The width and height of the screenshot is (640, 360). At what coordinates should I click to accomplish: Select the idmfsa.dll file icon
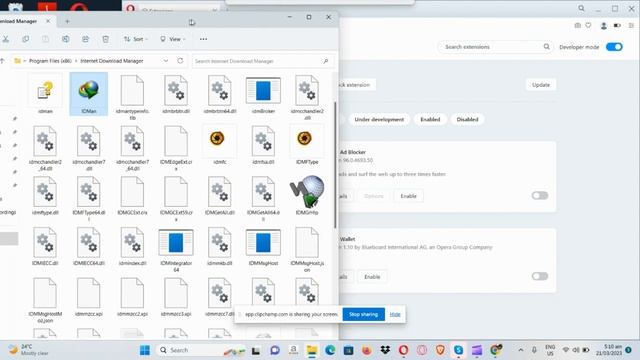pyautogui.click(x=263, y=141)
